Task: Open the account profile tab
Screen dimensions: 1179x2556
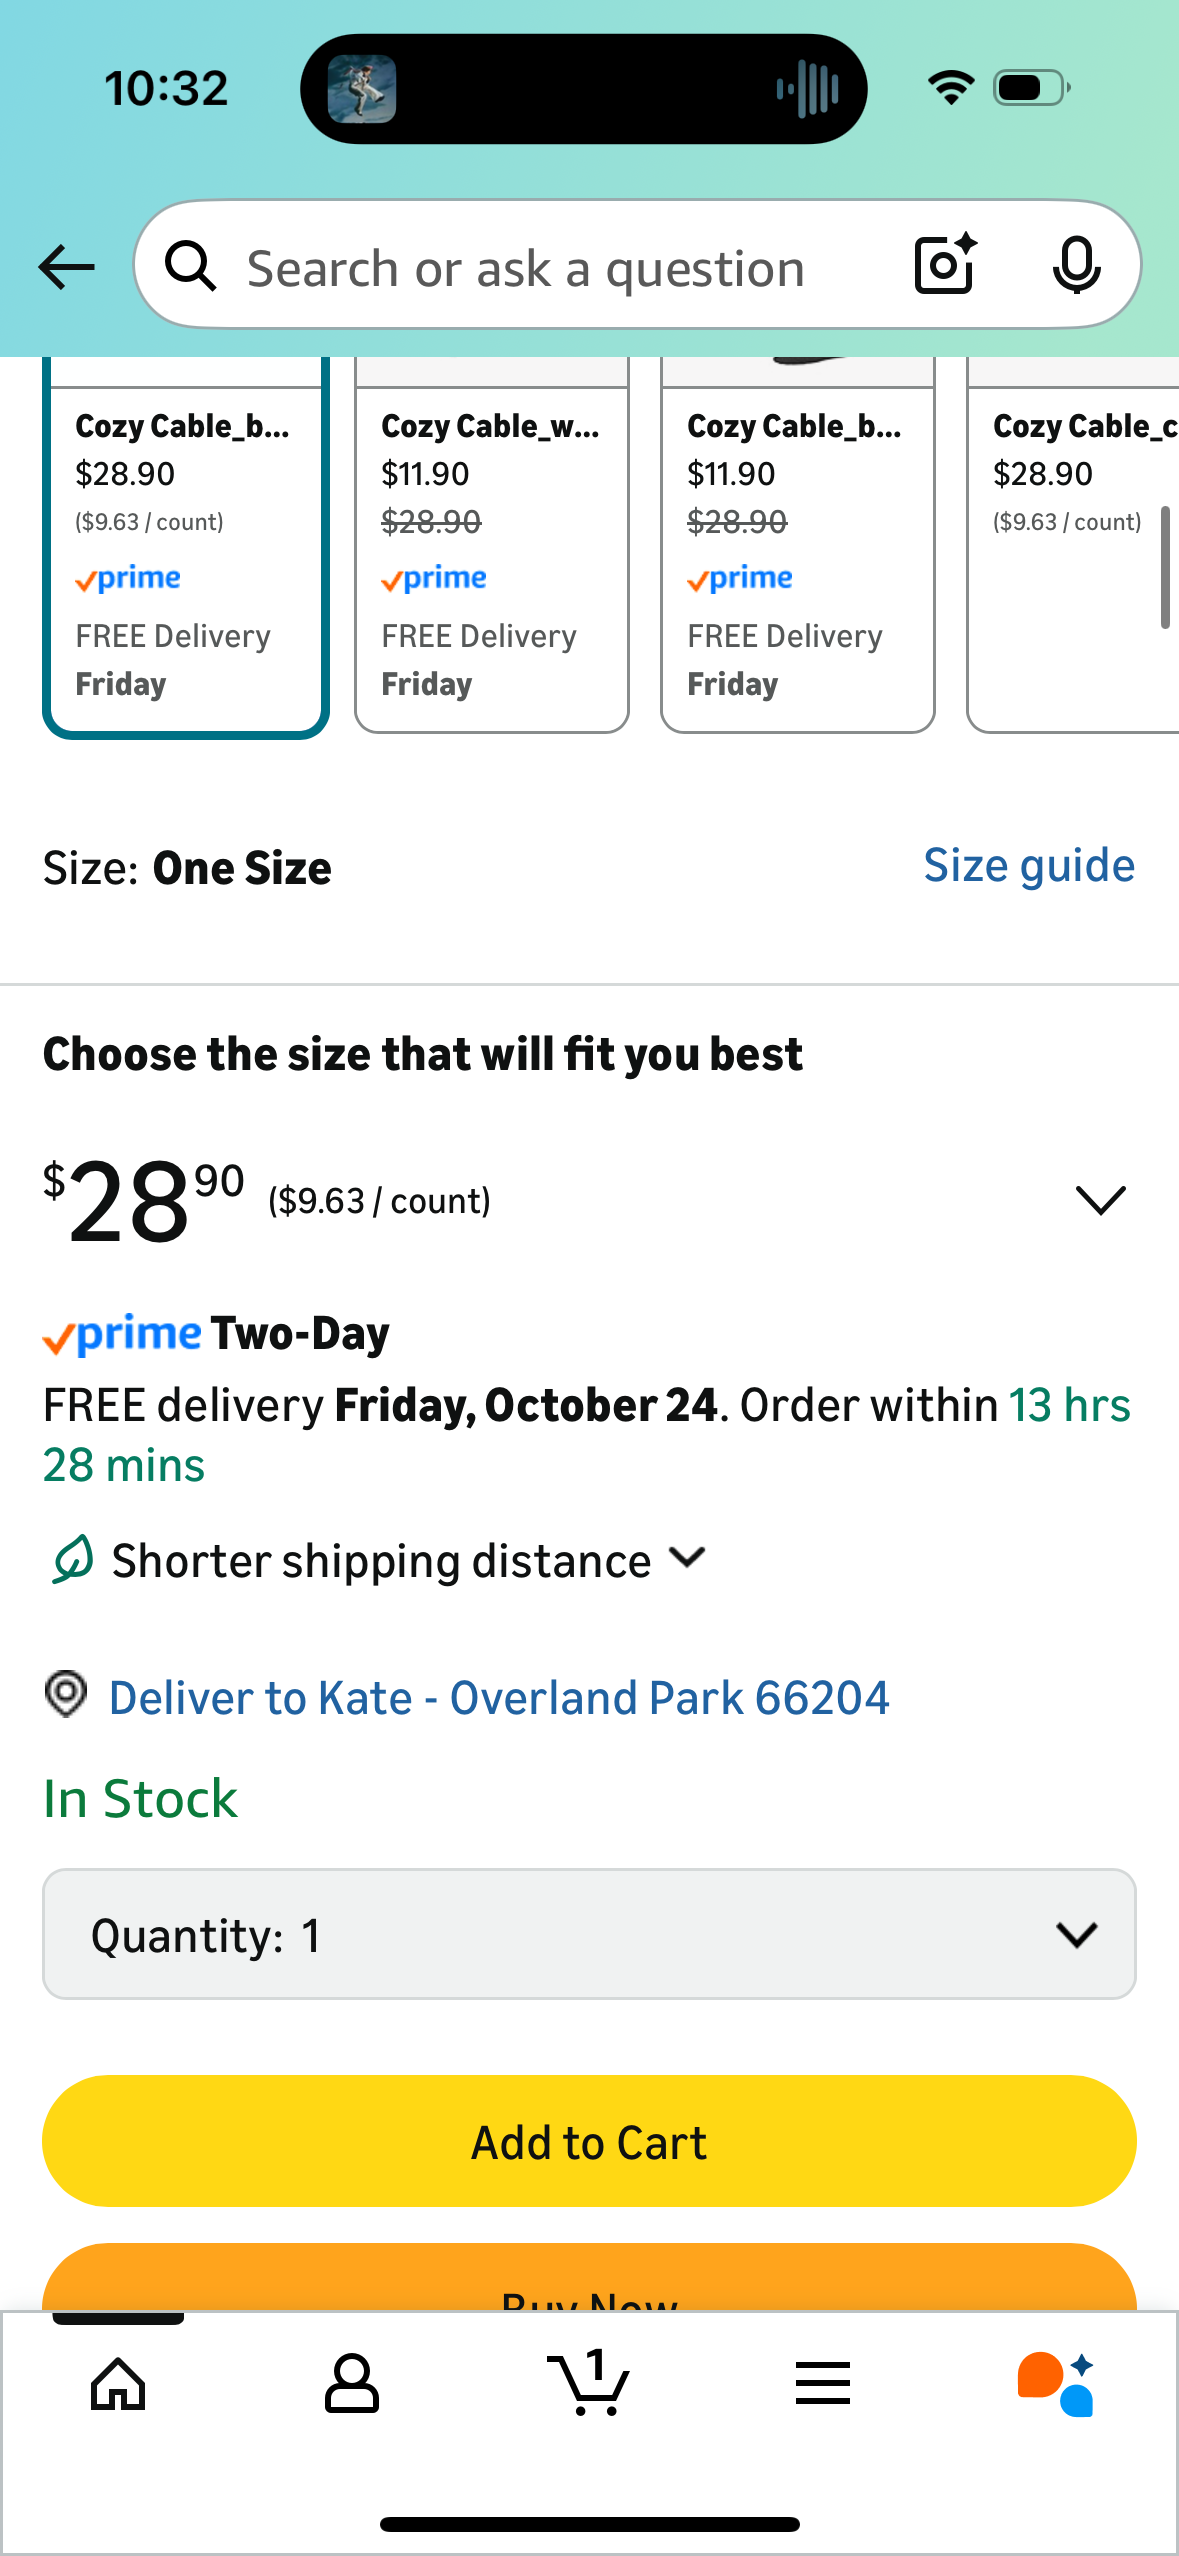Action: [352, 2384]
